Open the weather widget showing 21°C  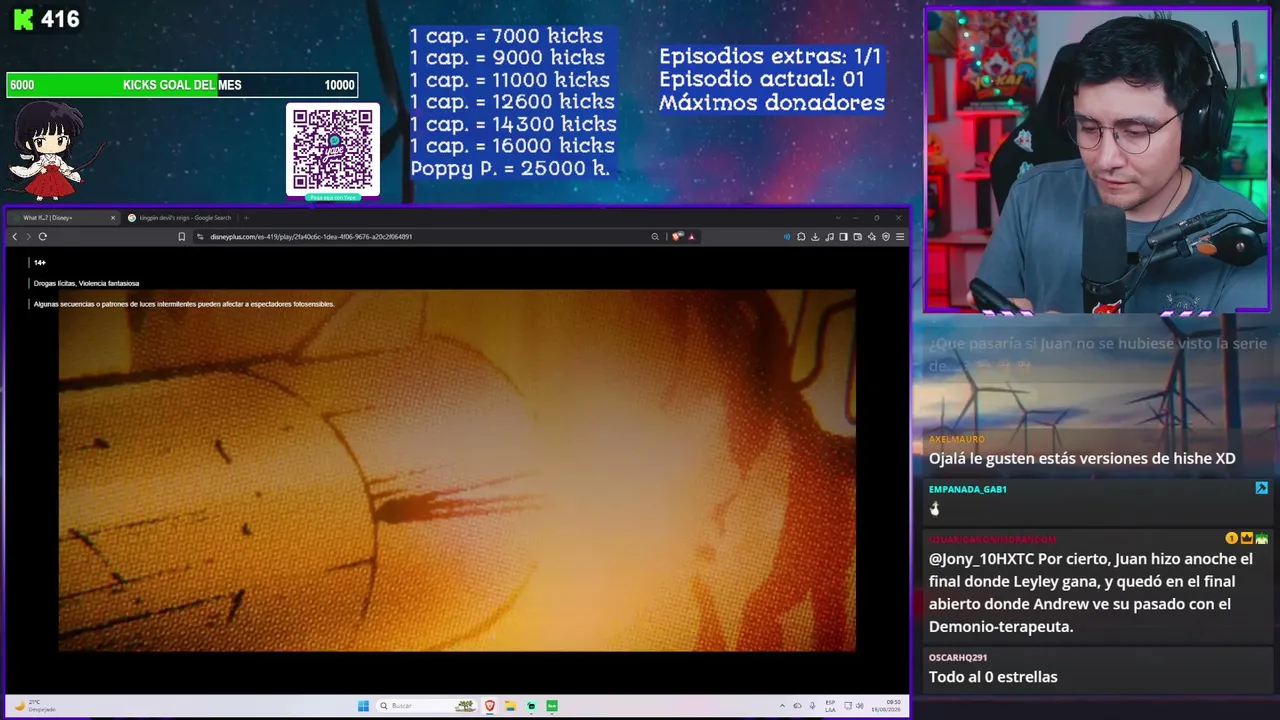(x=35, y=706)
